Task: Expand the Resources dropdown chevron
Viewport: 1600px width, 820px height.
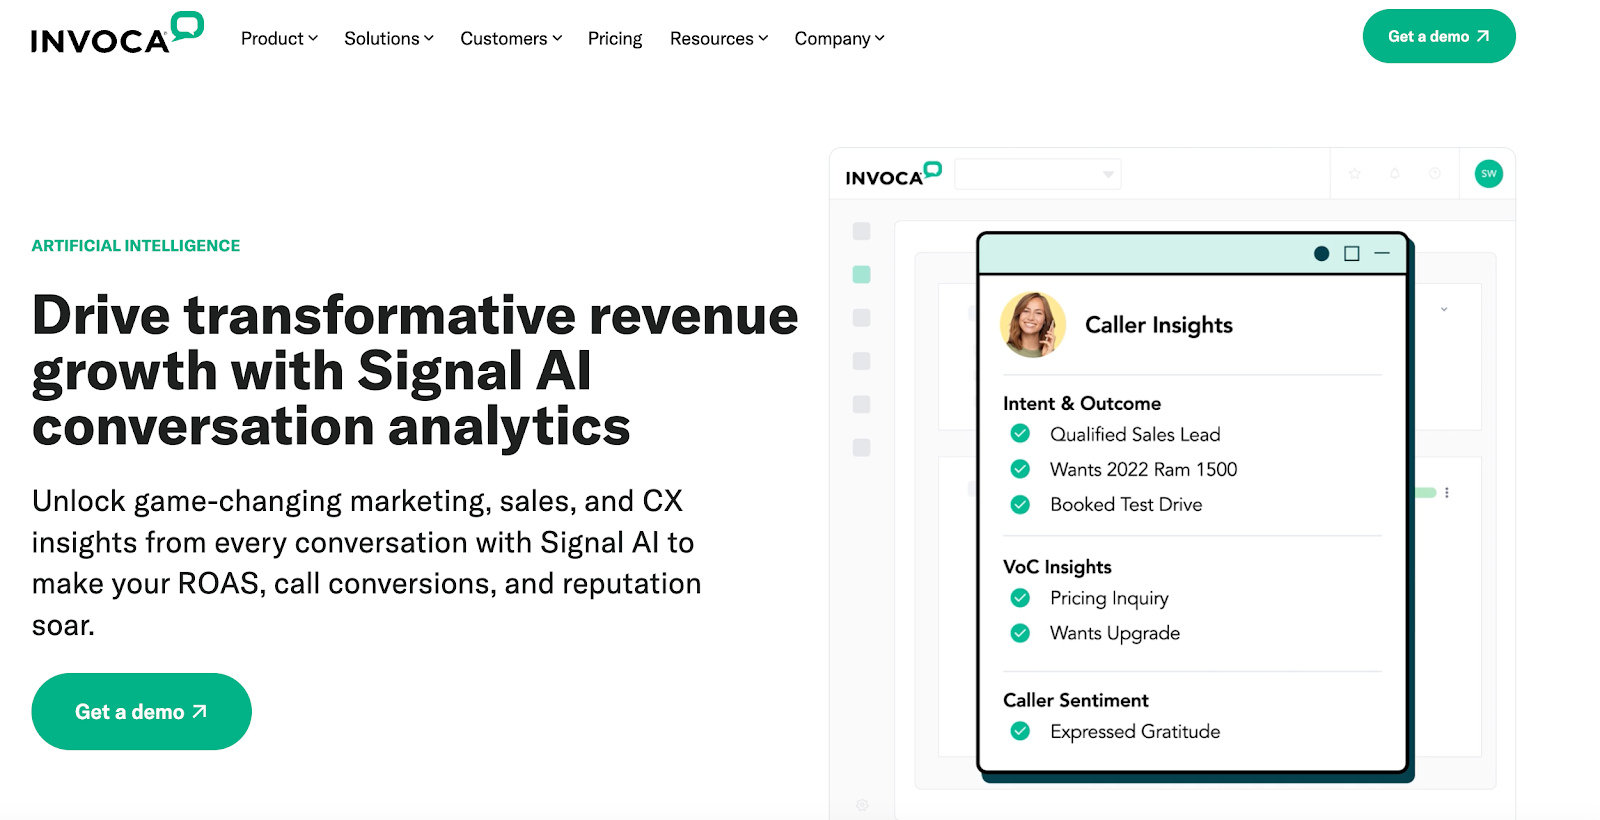Action: tap(763, 38)
